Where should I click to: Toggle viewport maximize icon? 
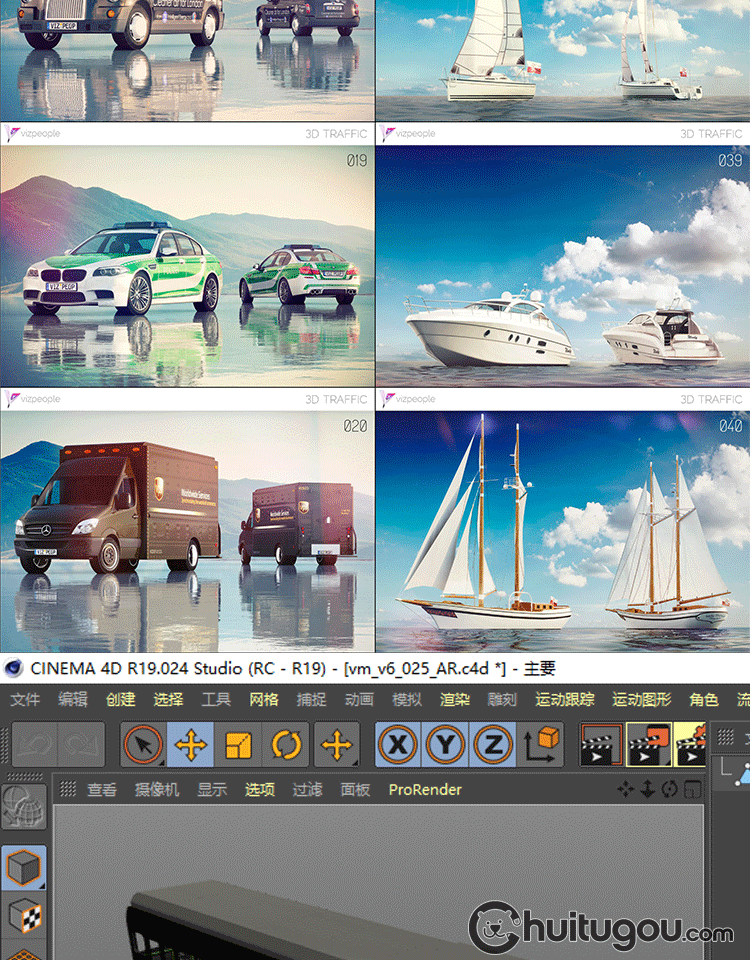pyautogui.click(x=692, y=789)
